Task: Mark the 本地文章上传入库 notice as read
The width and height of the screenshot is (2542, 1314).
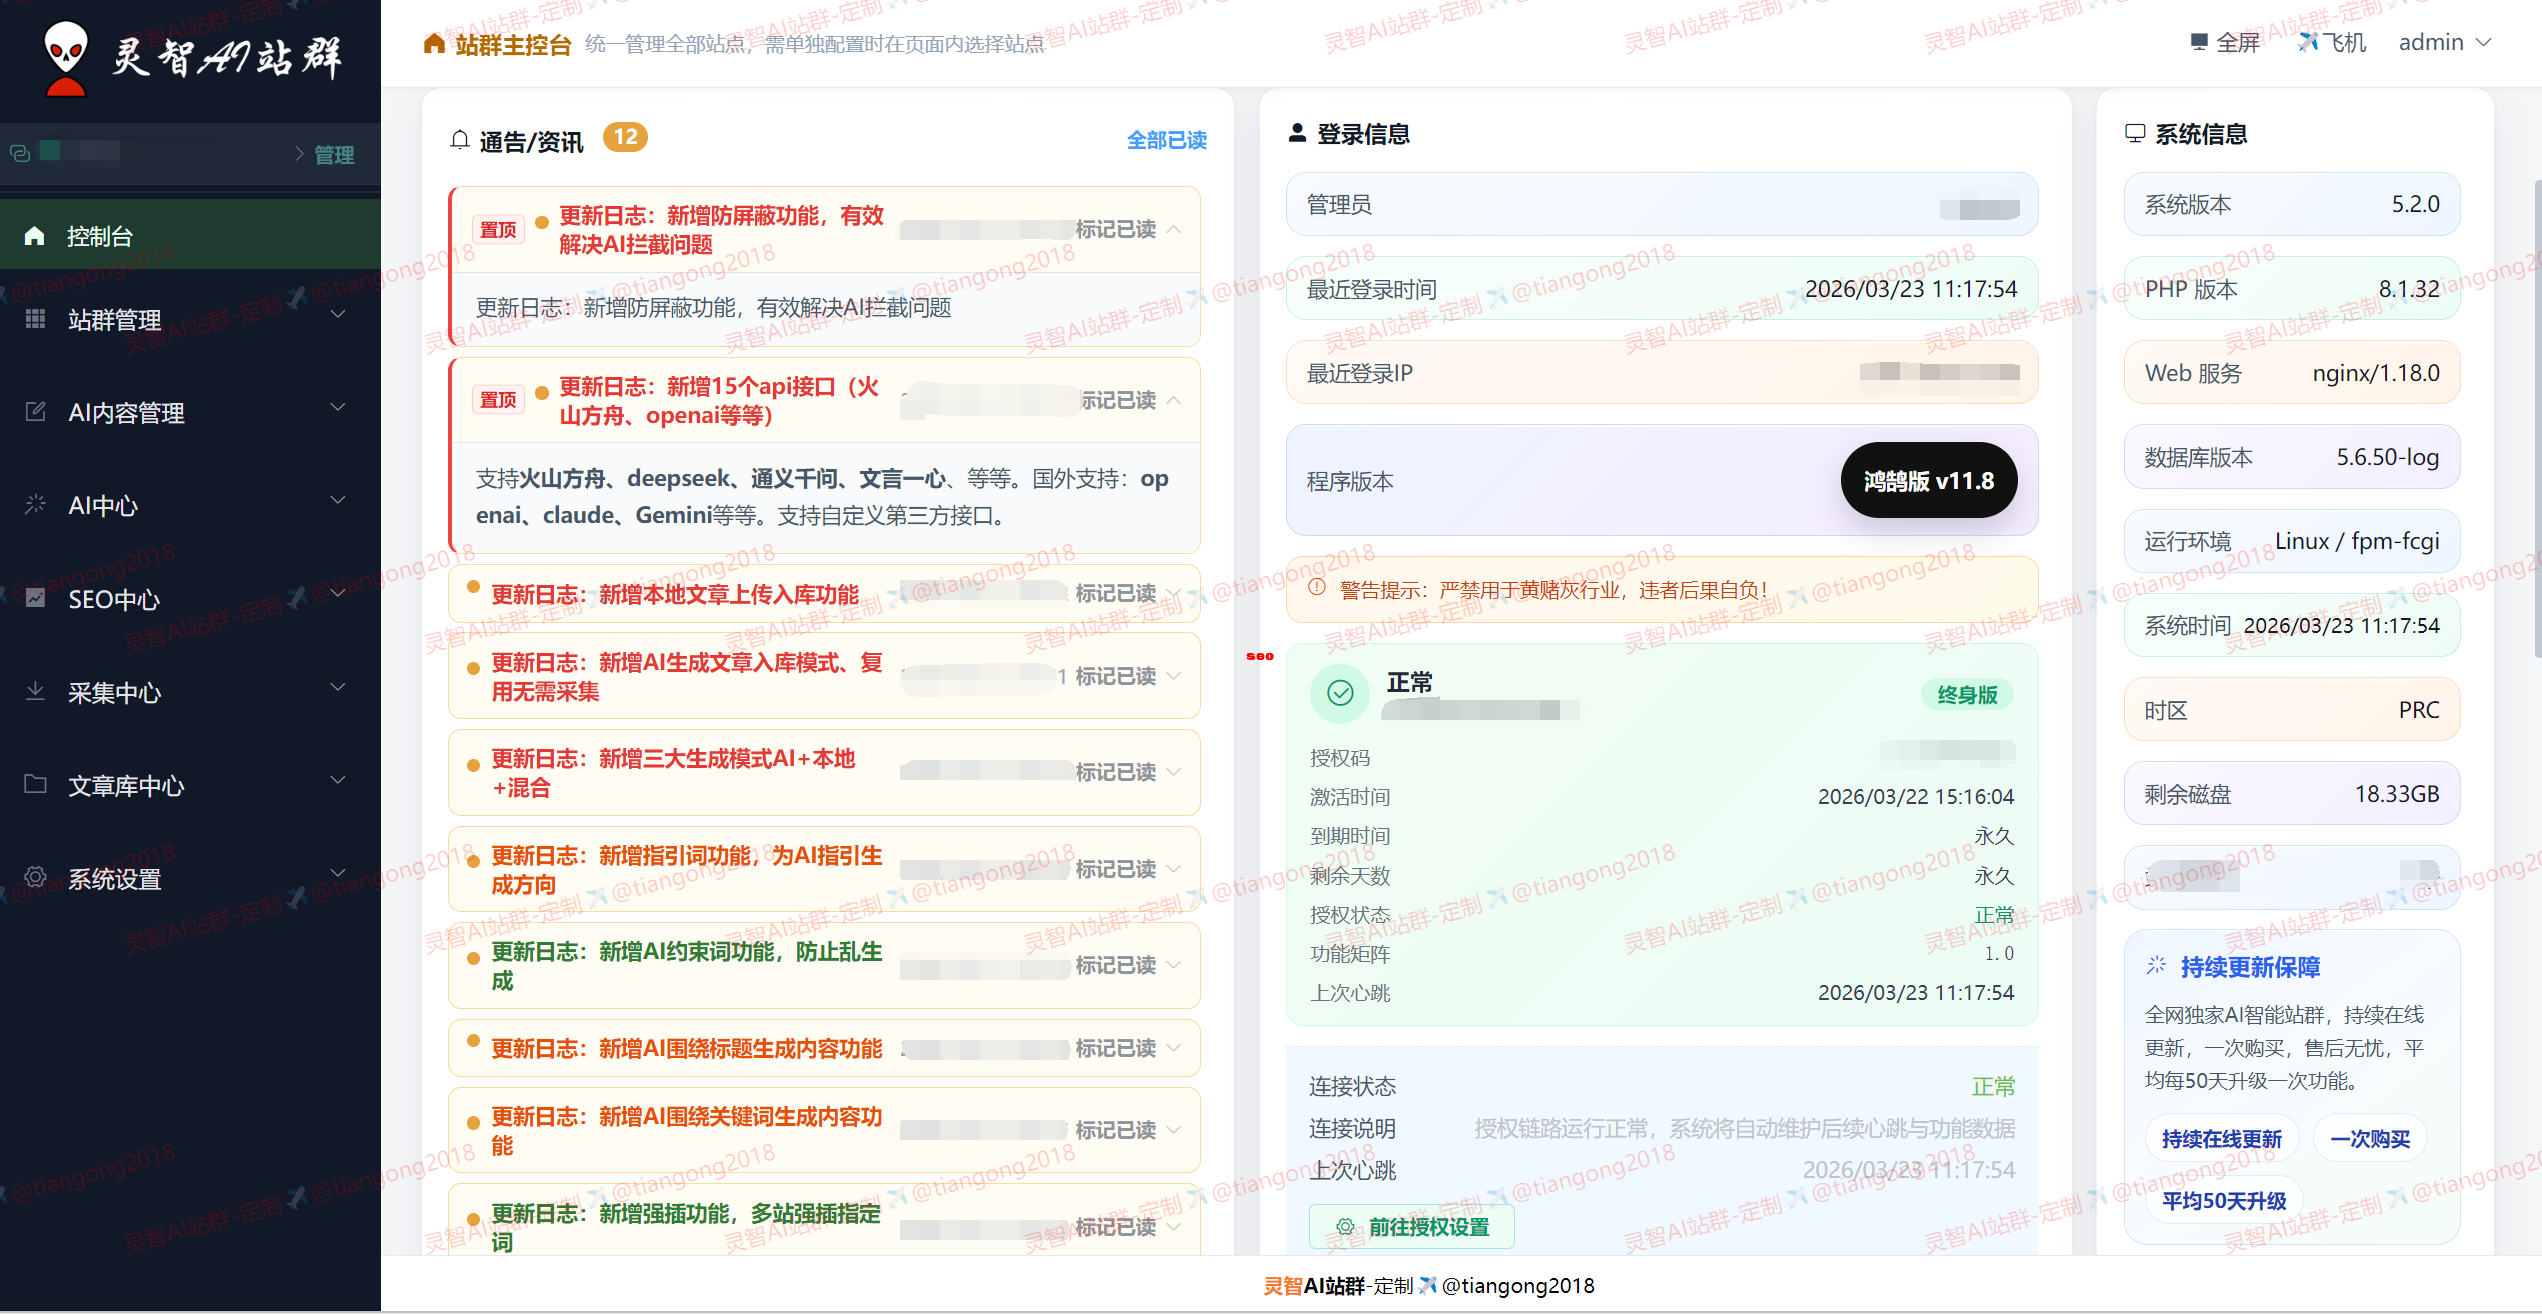Action: 1119,593
